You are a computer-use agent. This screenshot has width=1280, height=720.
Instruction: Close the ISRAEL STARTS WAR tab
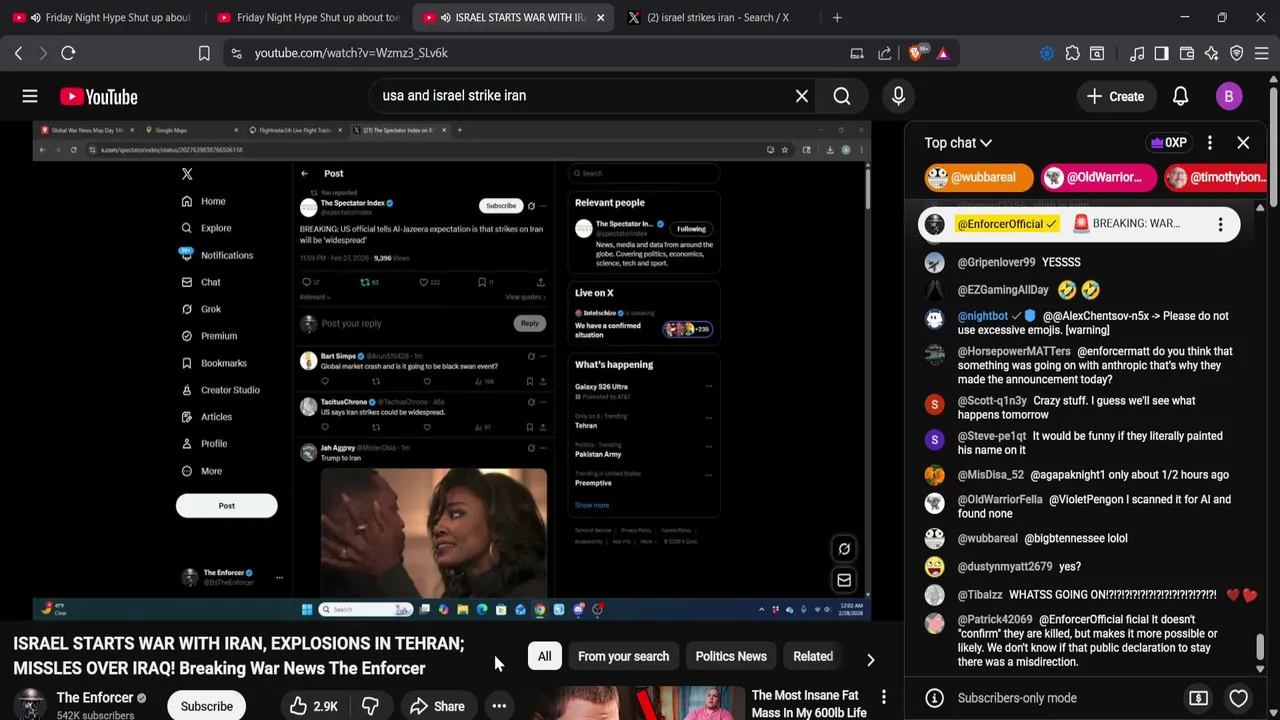click(601, 17)
